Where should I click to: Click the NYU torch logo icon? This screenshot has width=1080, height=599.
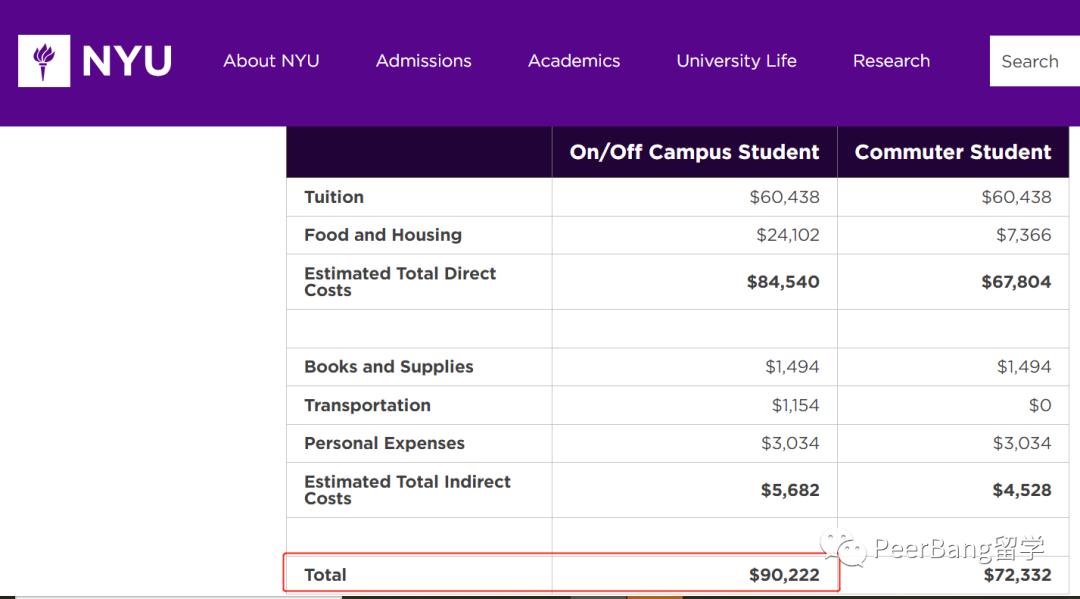(x=44, y=61)
